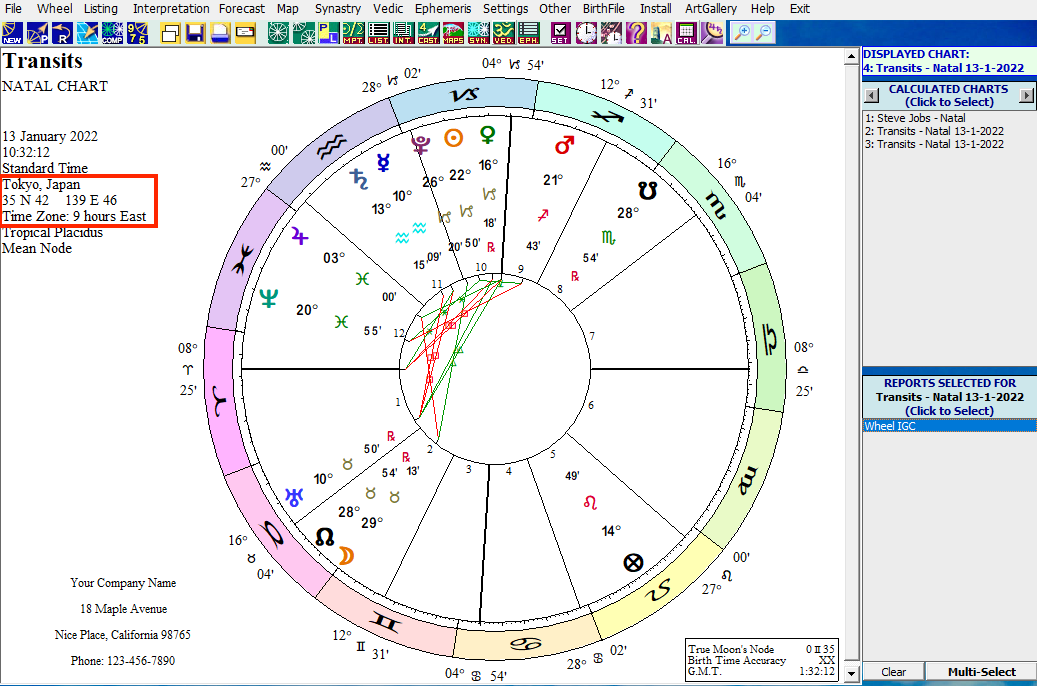Open the EPH. ephemeris icon
This screenshot has height=686, width=1037.
(x=529, y=33)
